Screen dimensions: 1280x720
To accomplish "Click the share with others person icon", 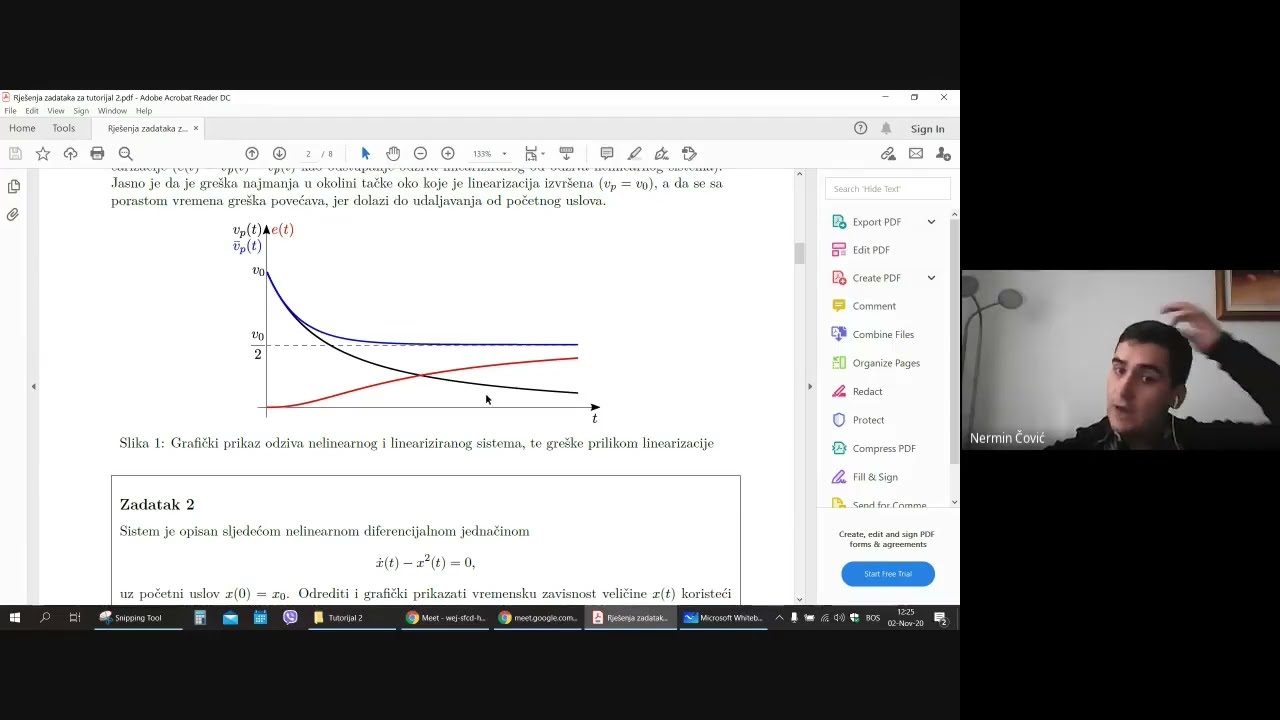I will [x=943, y=153].
